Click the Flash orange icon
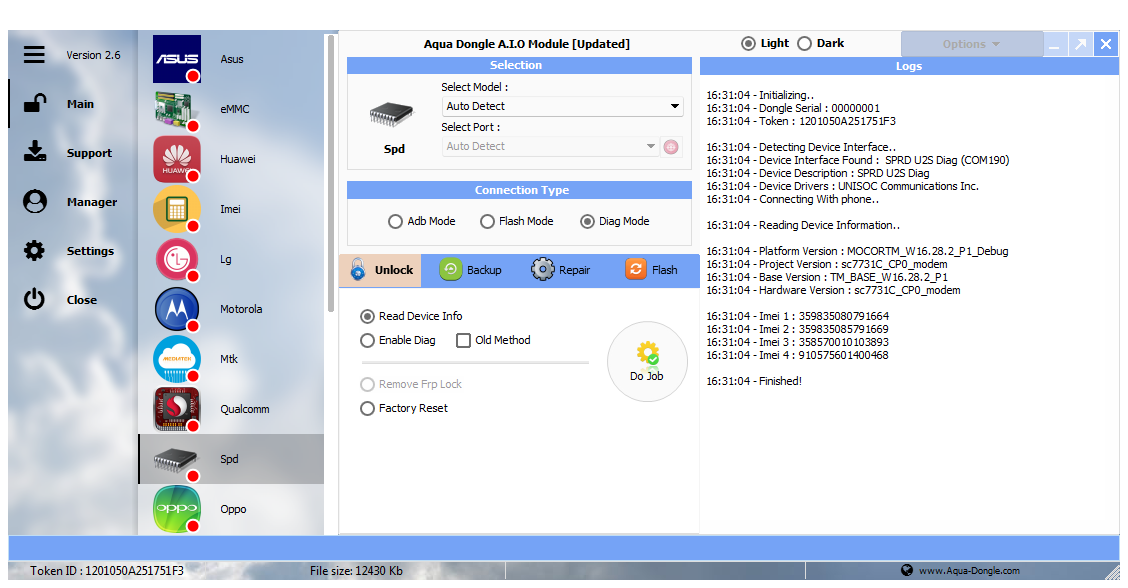Screen dimensions: 1128x588 pos(636,269)
